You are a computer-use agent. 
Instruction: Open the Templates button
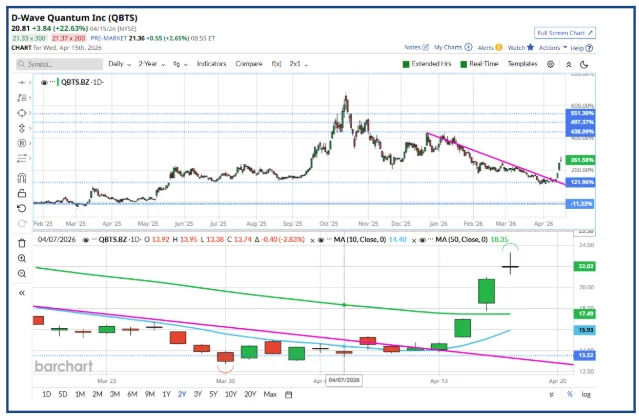[x=522, y=64]
